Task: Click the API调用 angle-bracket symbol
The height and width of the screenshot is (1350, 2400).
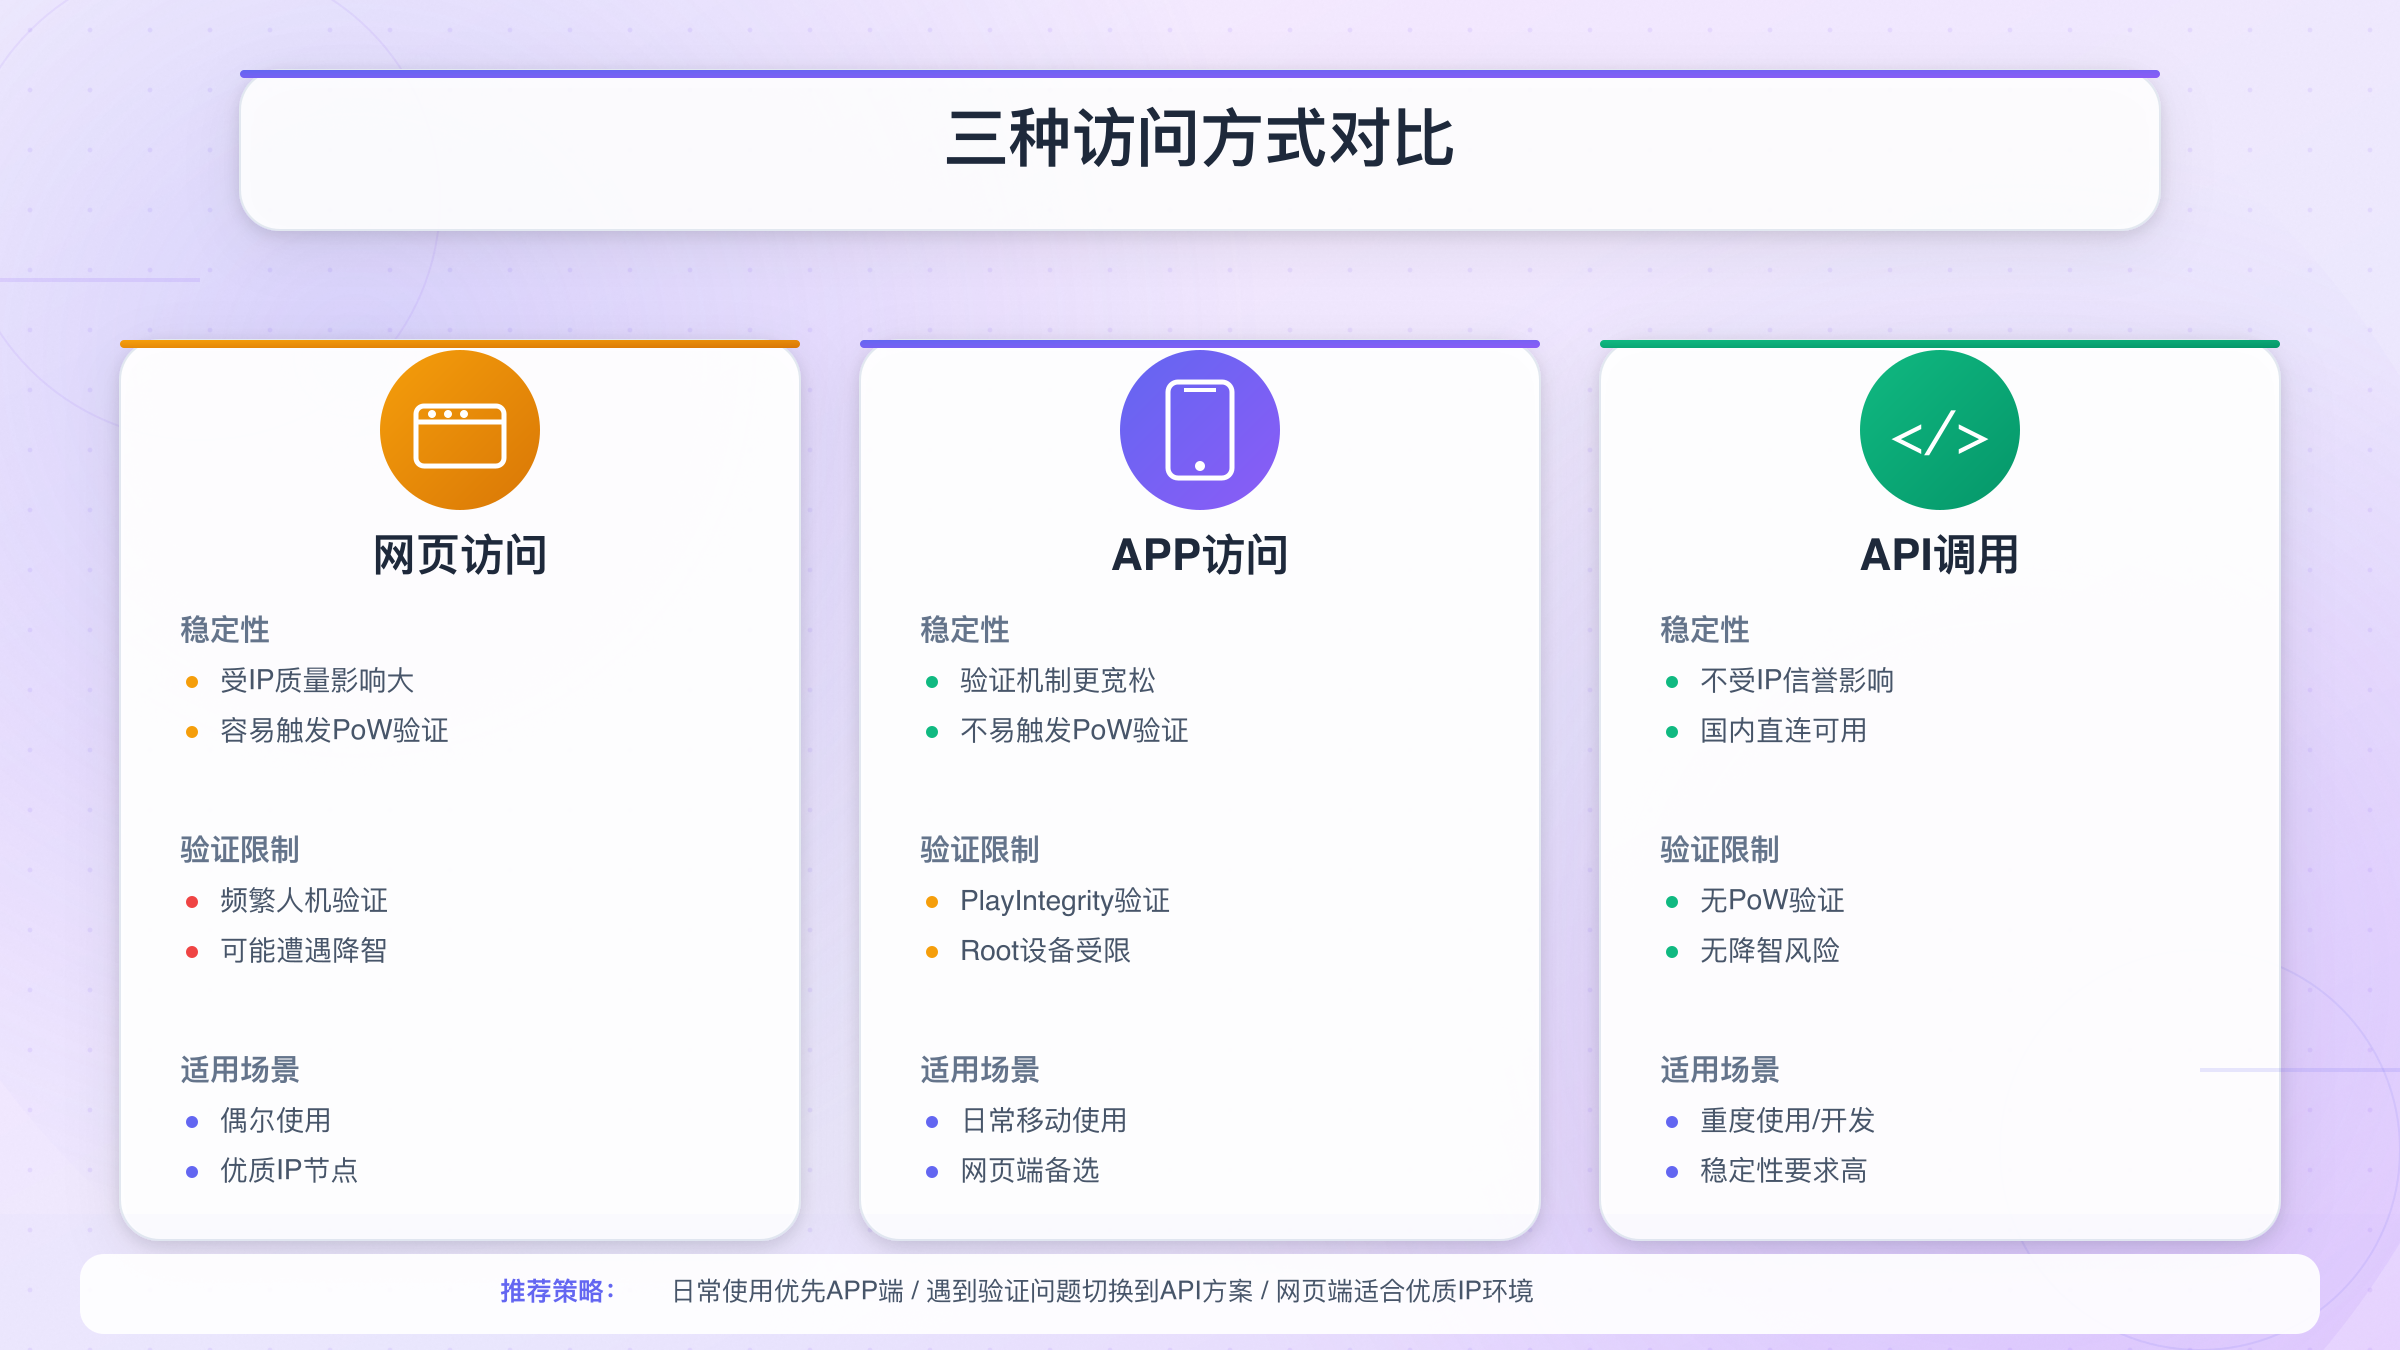Action: [1939, 428]
